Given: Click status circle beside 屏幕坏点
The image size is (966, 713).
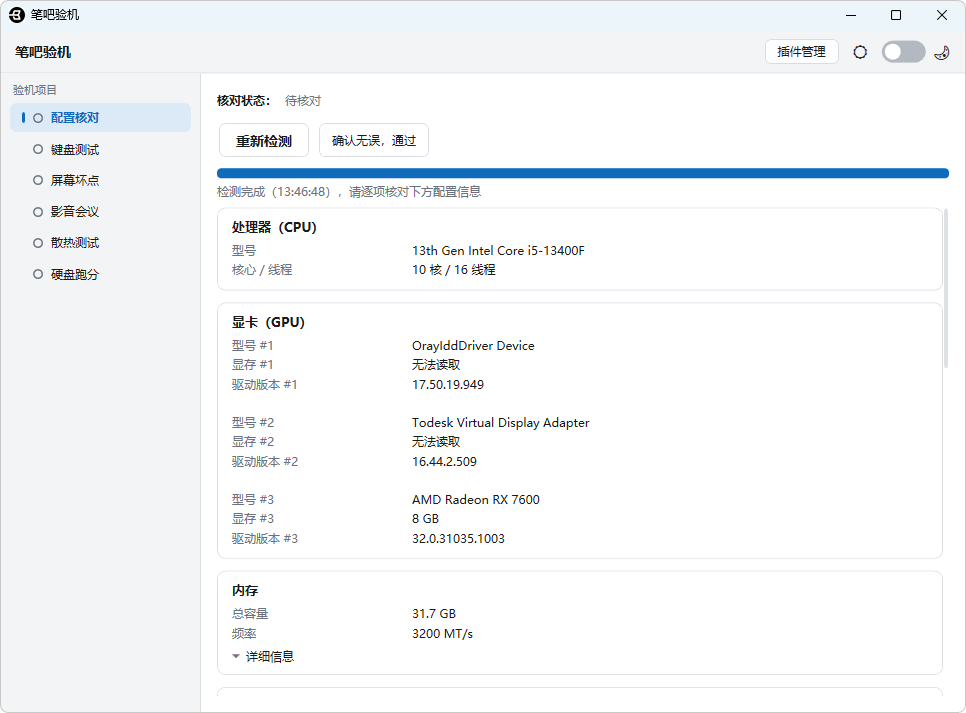Looking at the screenshot, I should 38,180.
